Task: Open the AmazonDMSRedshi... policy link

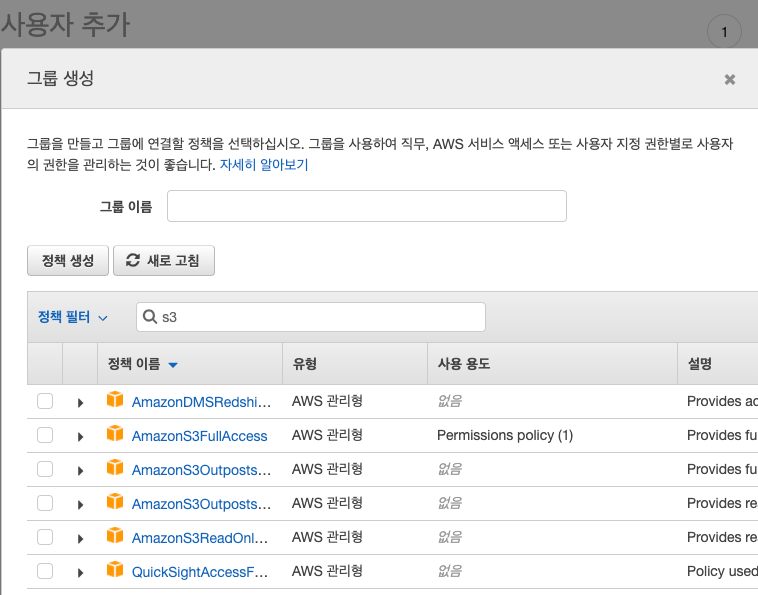Action: point(201,402)
